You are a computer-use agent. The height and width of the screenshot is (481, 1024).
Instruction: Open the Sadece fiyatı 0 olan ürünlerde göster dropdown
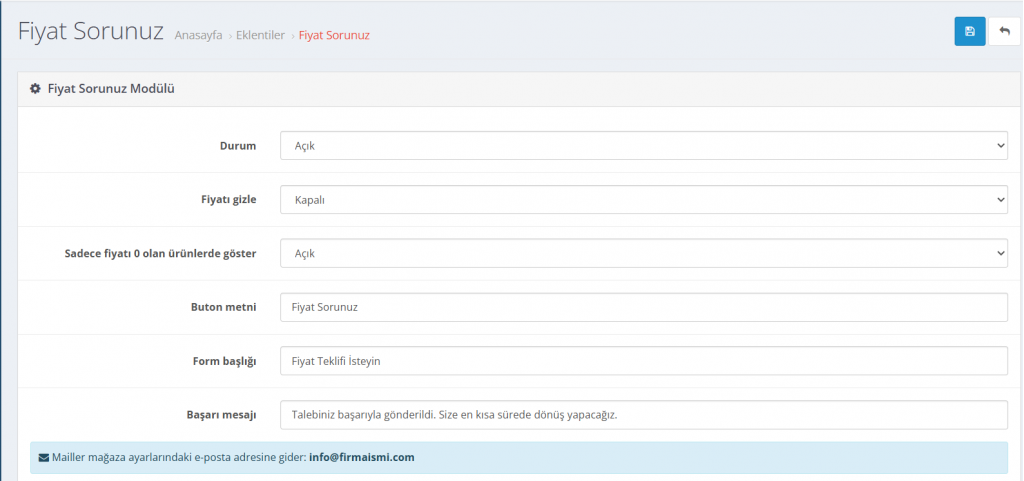(643, 254)
